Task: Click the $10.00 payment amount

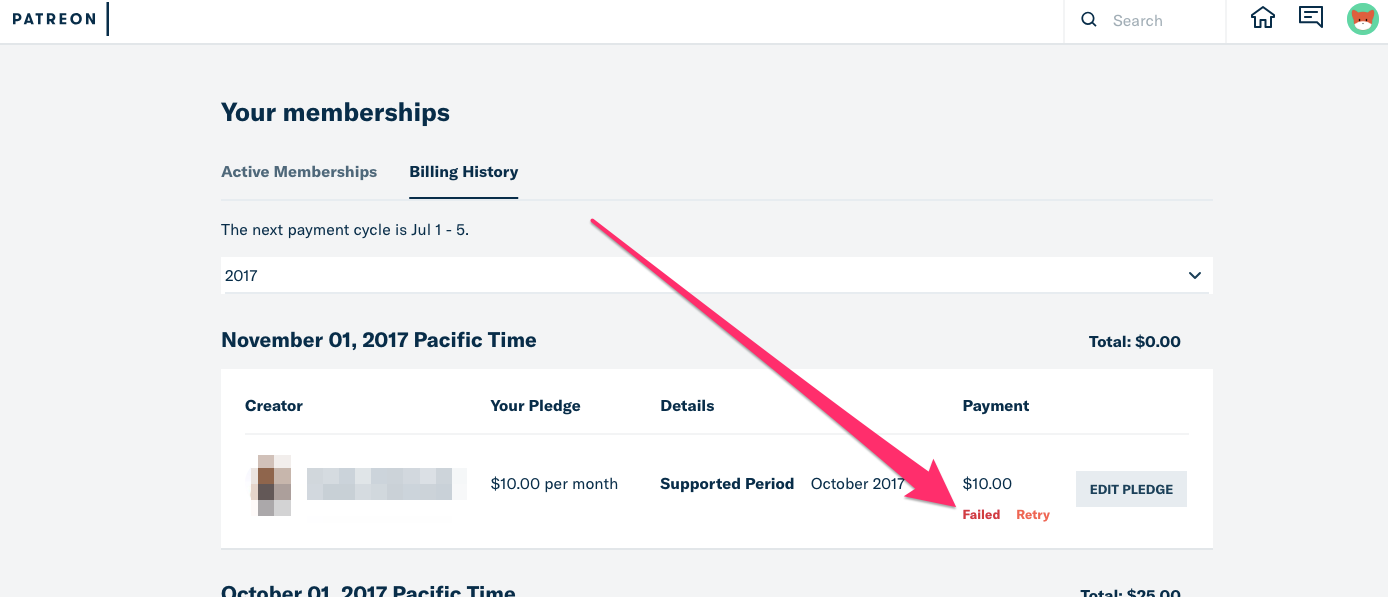Action: click(987, 484)
